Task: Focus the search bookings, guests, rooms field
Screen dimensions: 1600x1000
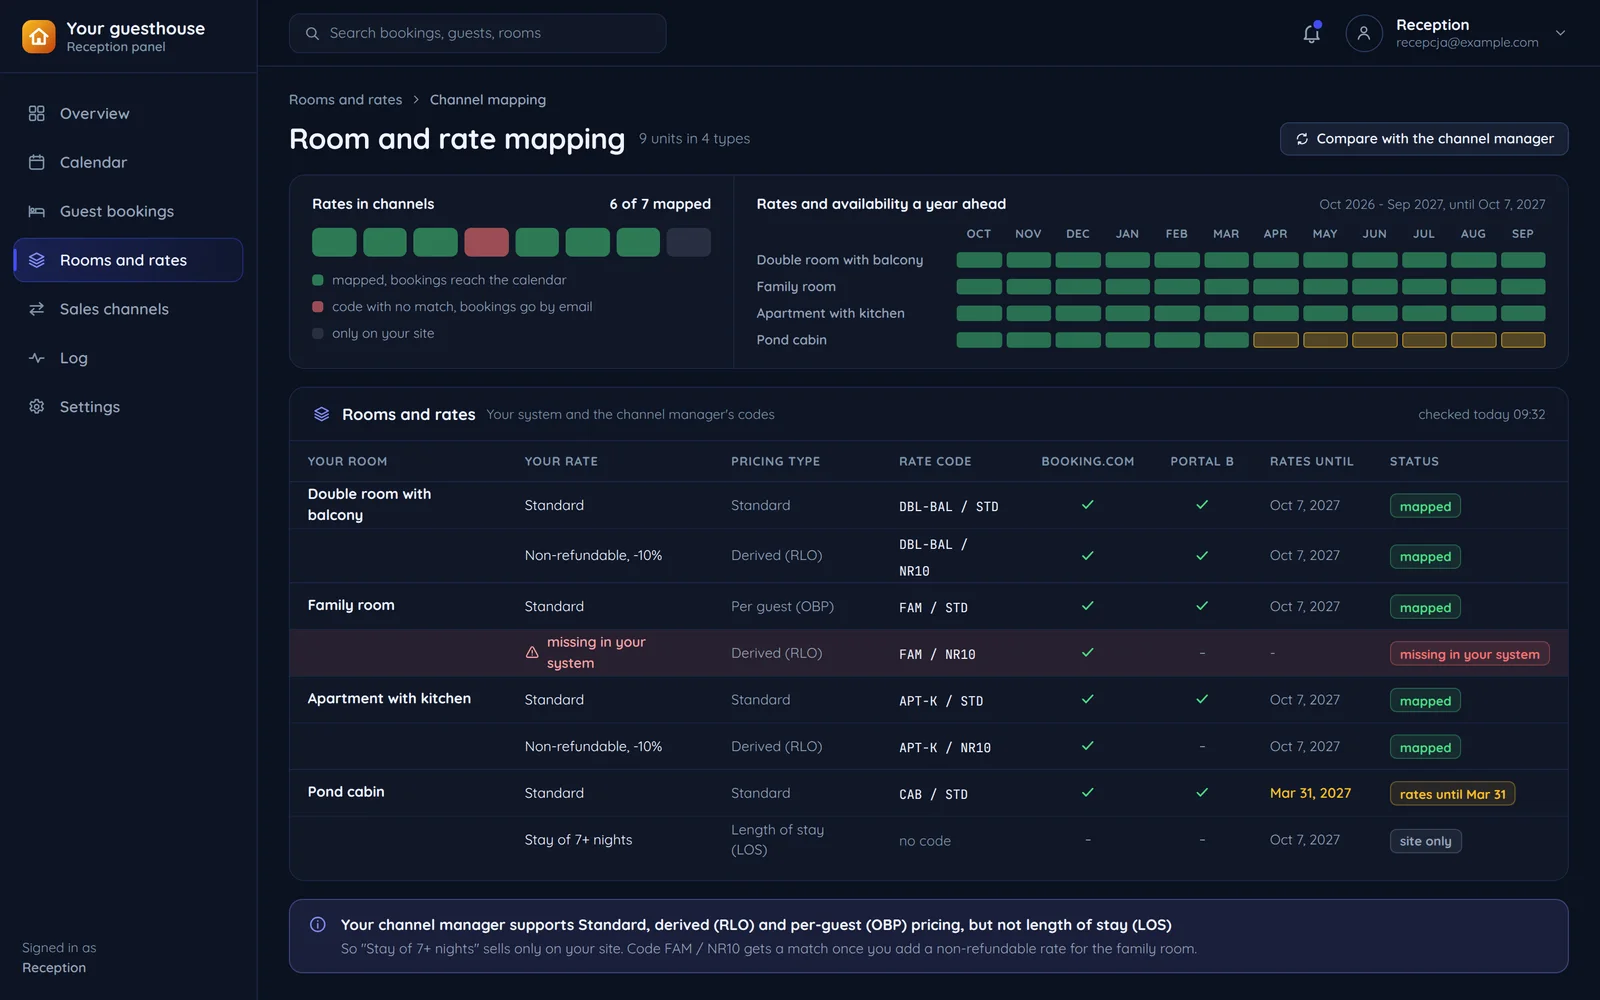Action: pyautogui.click(x=477, y=33)
